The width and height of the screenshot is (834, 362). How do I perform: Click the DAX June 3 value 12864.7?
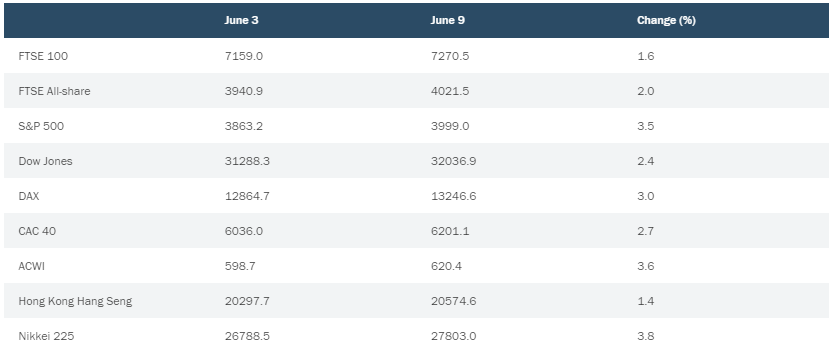[247, 196]
